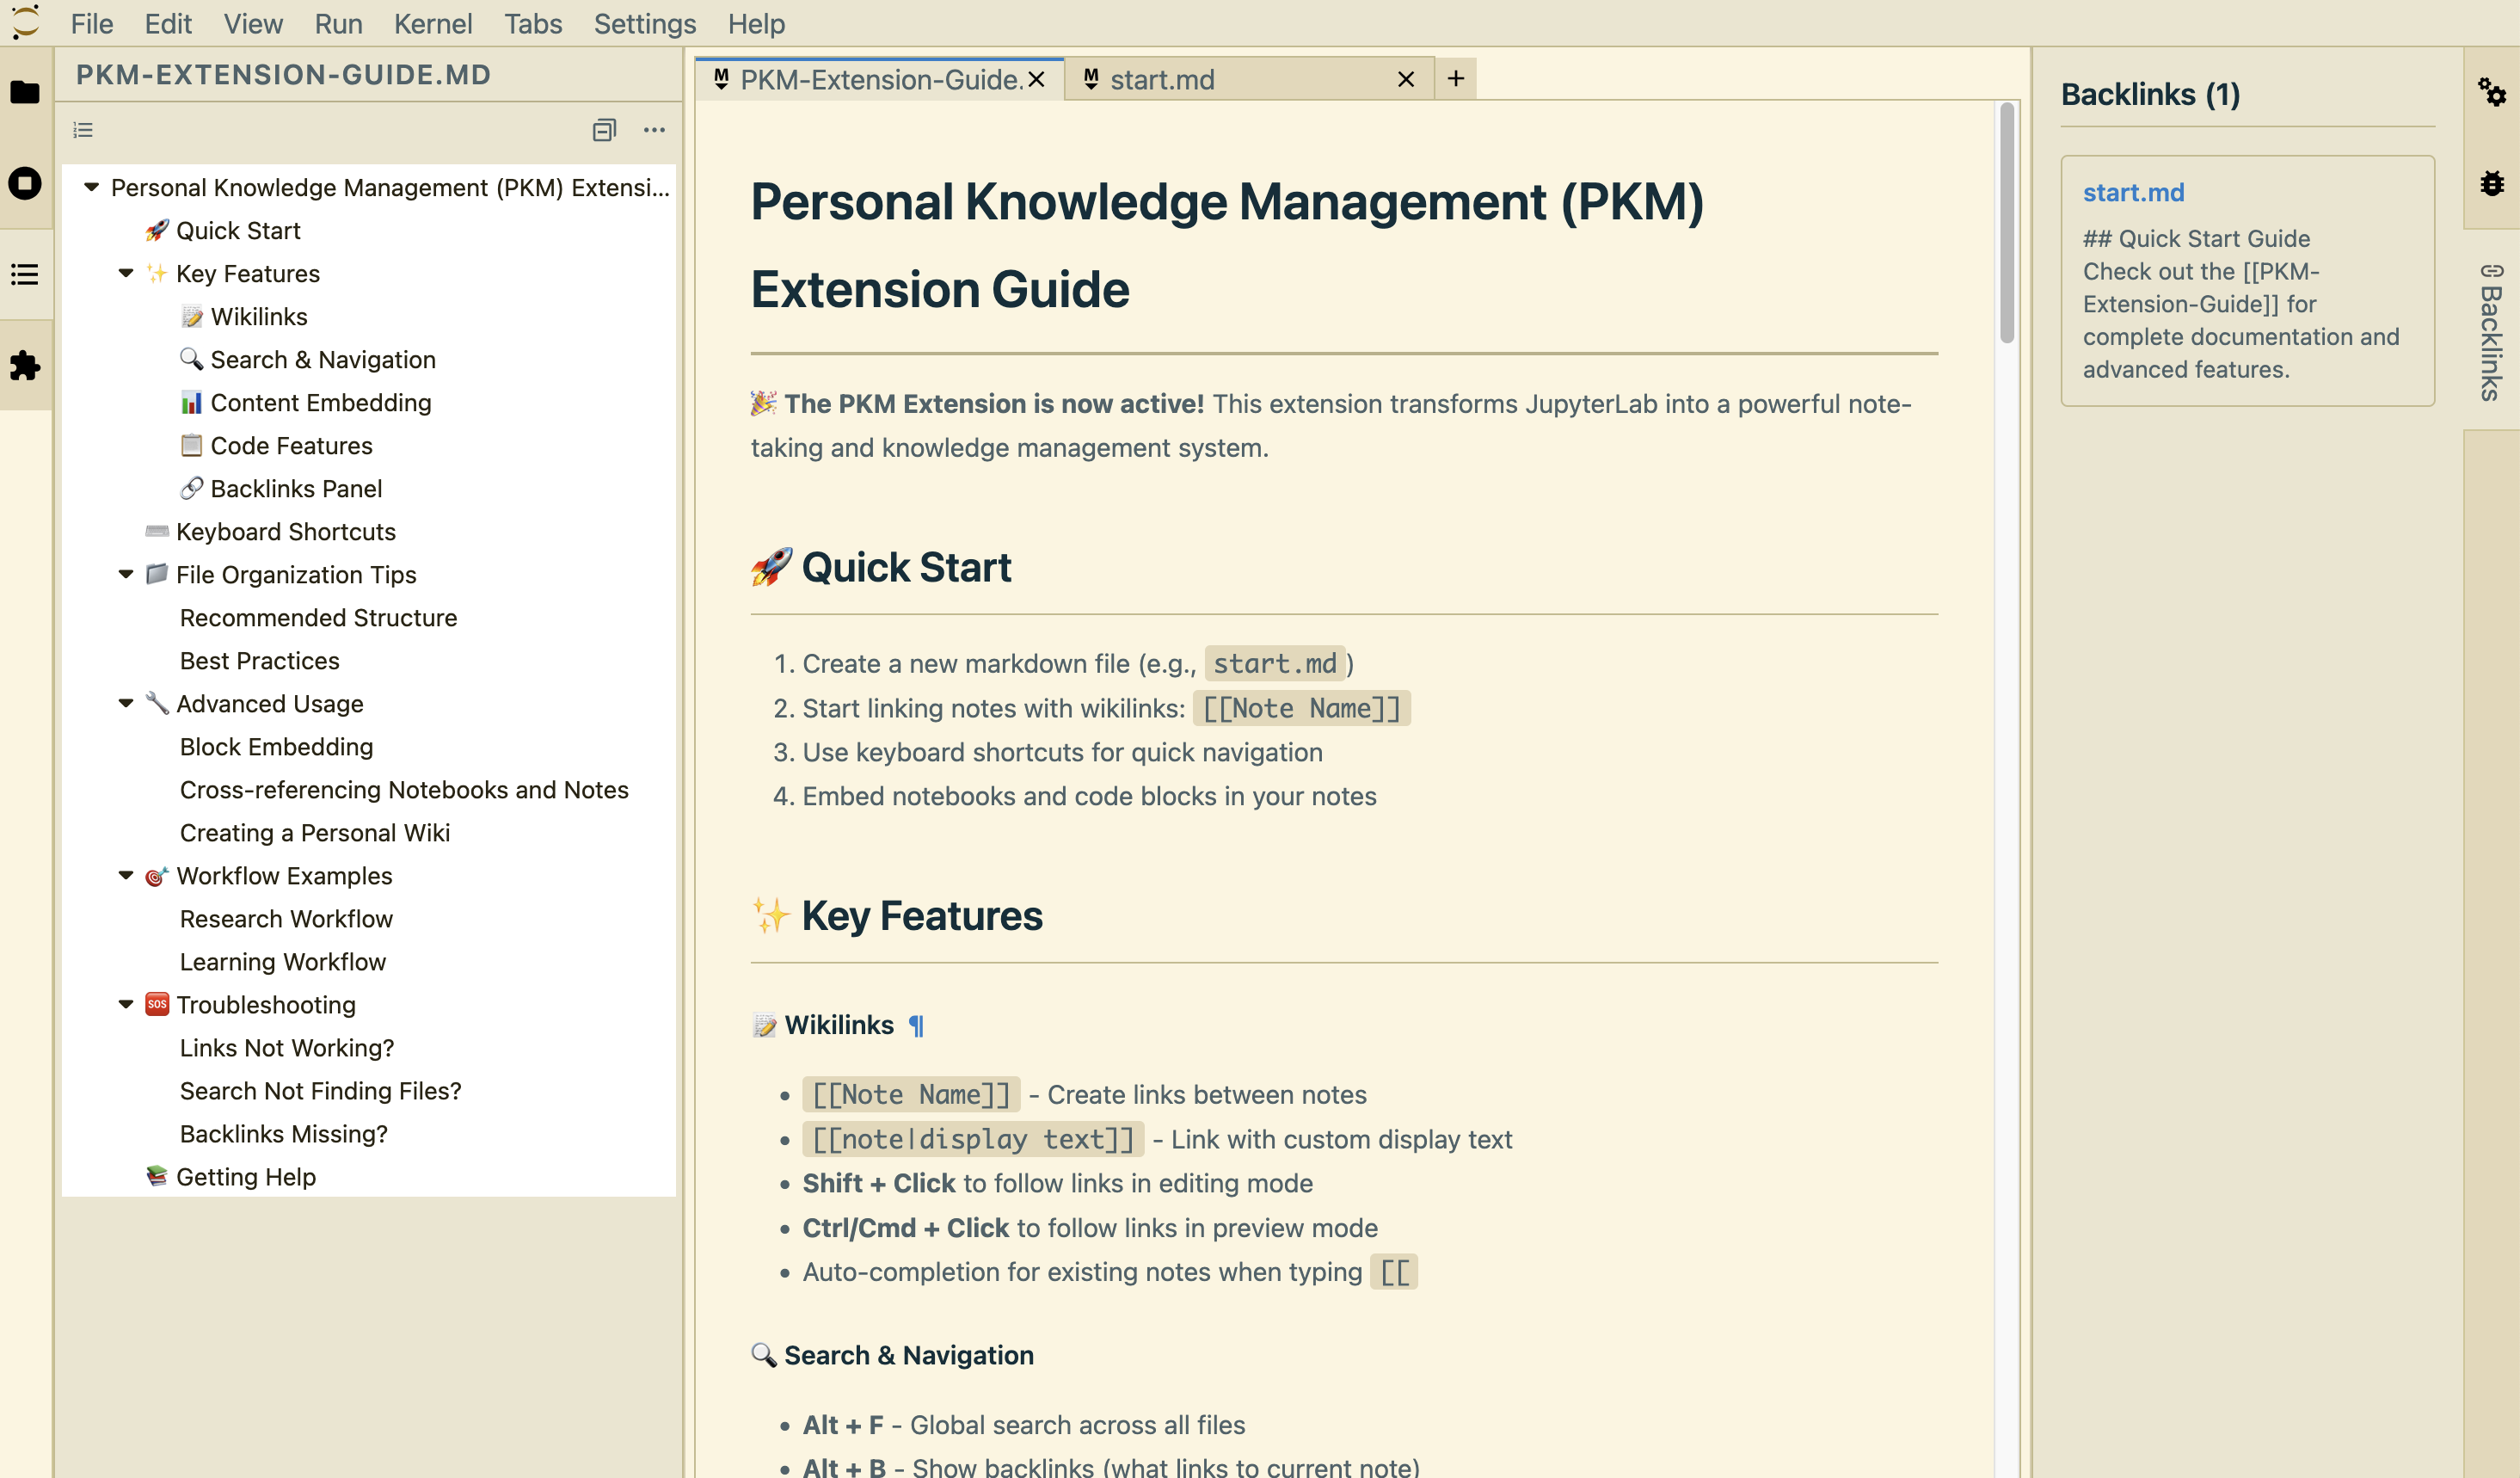Jump to Wikilinks in TOC
Screen dimensions: 2520x1478
pos(259,316)
